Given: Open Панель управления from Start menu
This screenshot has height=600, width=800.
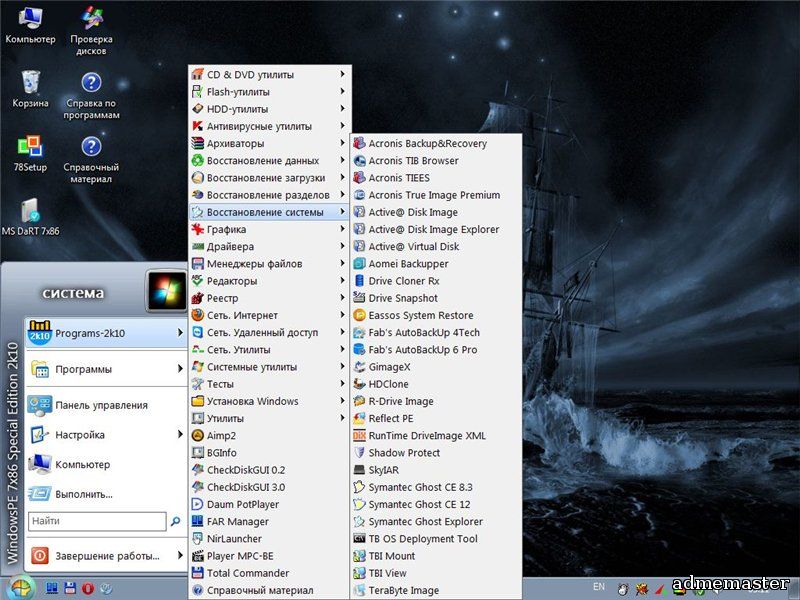Looking at the screenshot, I should pos(106,405).
